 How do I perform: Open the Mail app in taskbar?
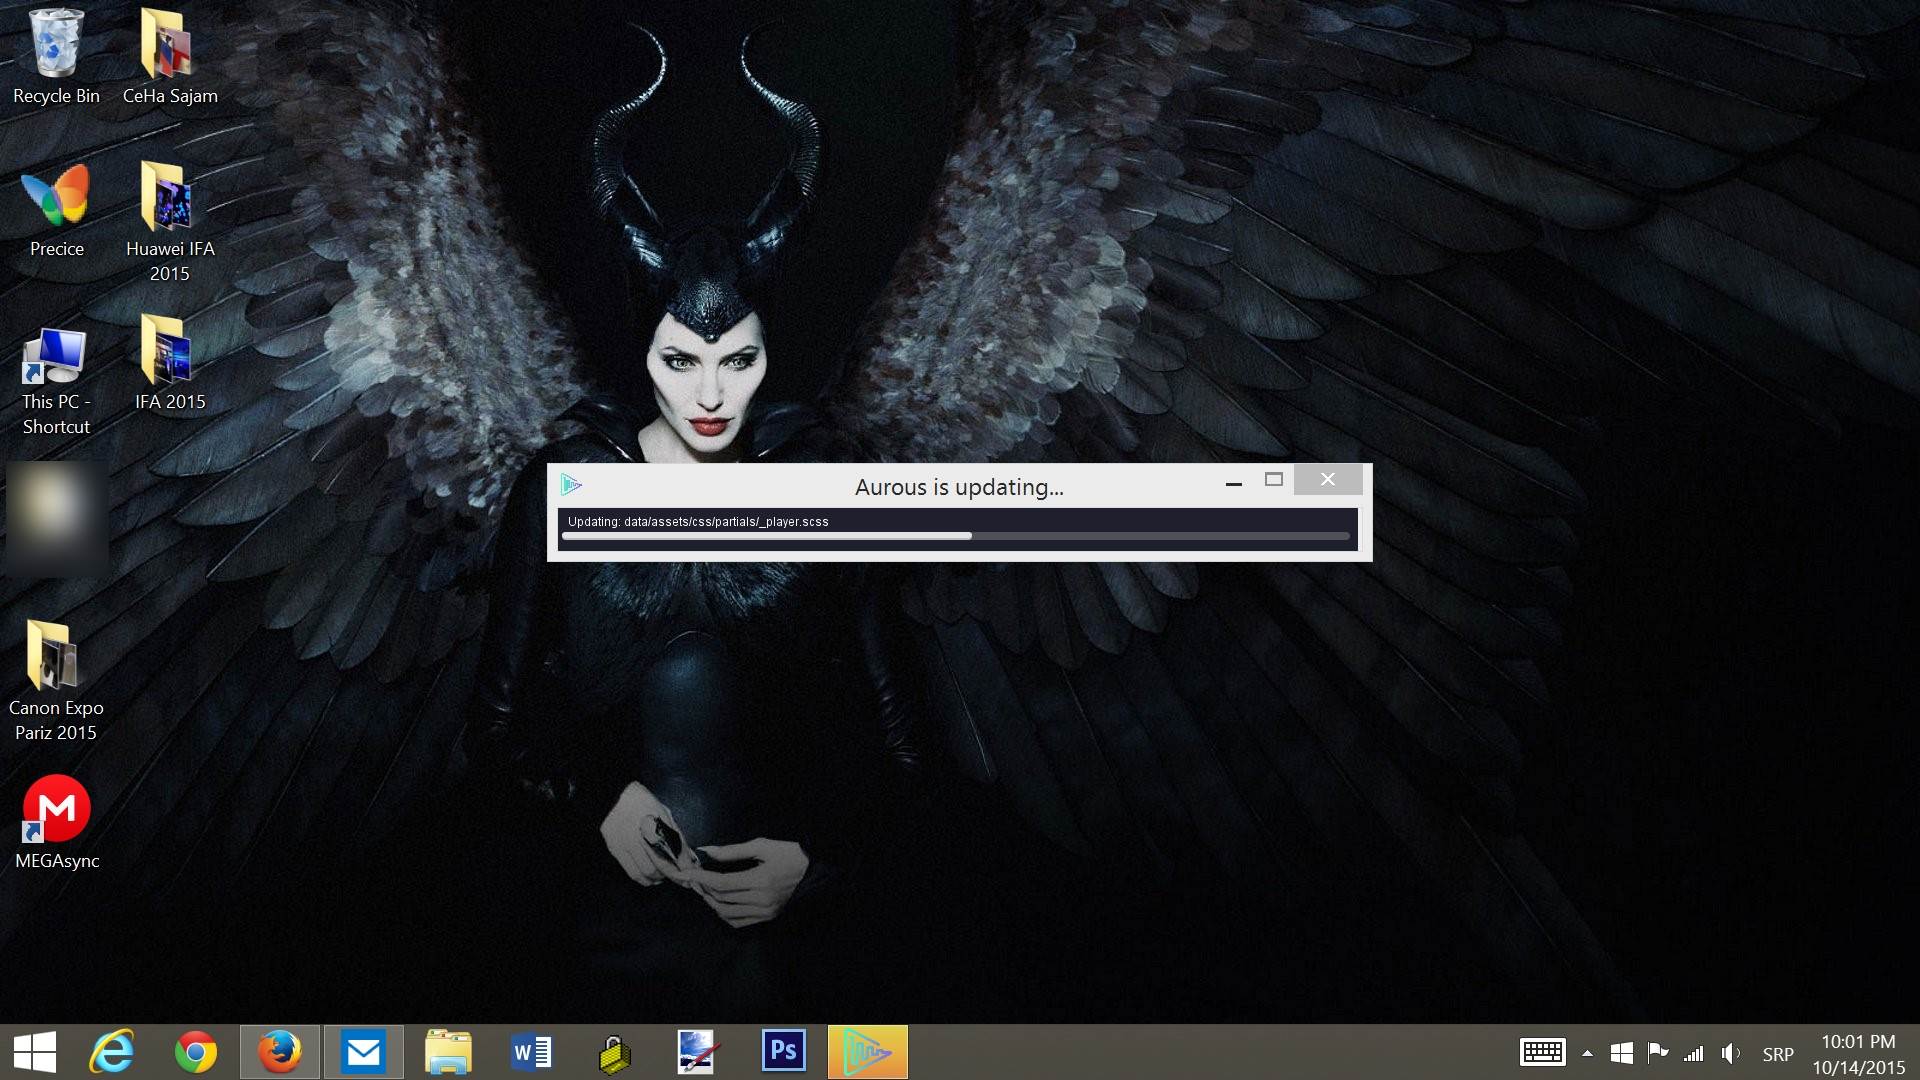363,1052
